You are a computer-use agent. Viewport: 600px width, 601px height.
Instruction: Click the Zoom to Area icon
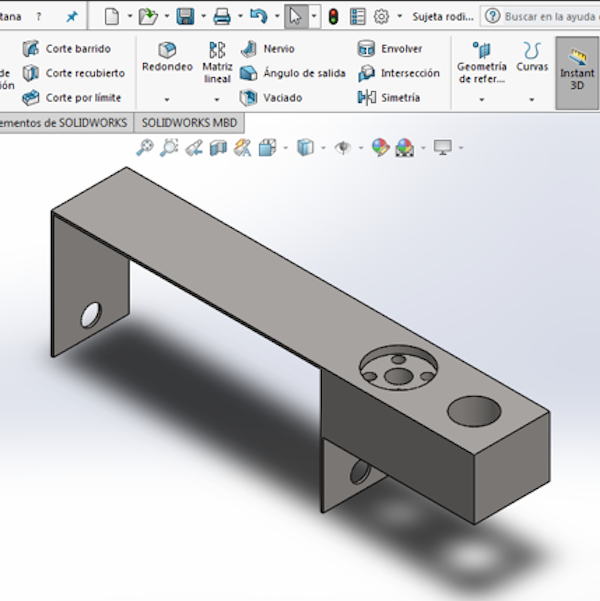tap(169, 148)
